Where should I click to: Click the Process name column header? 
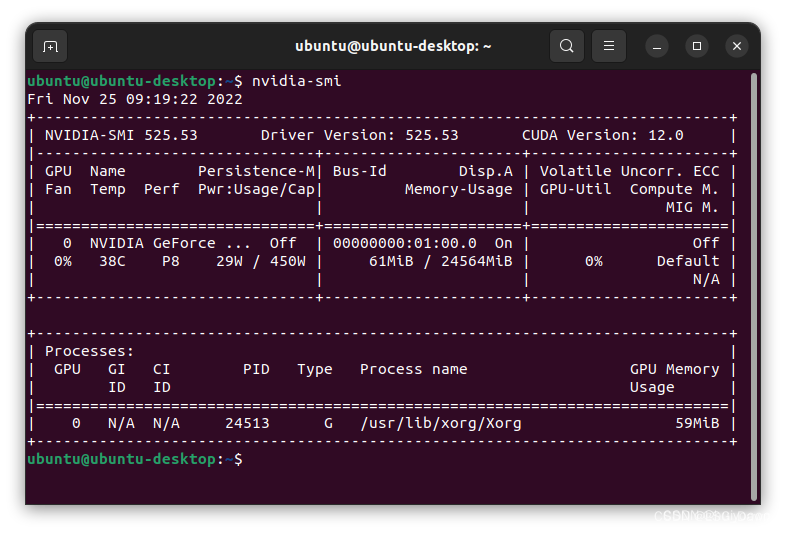point(414,370)
